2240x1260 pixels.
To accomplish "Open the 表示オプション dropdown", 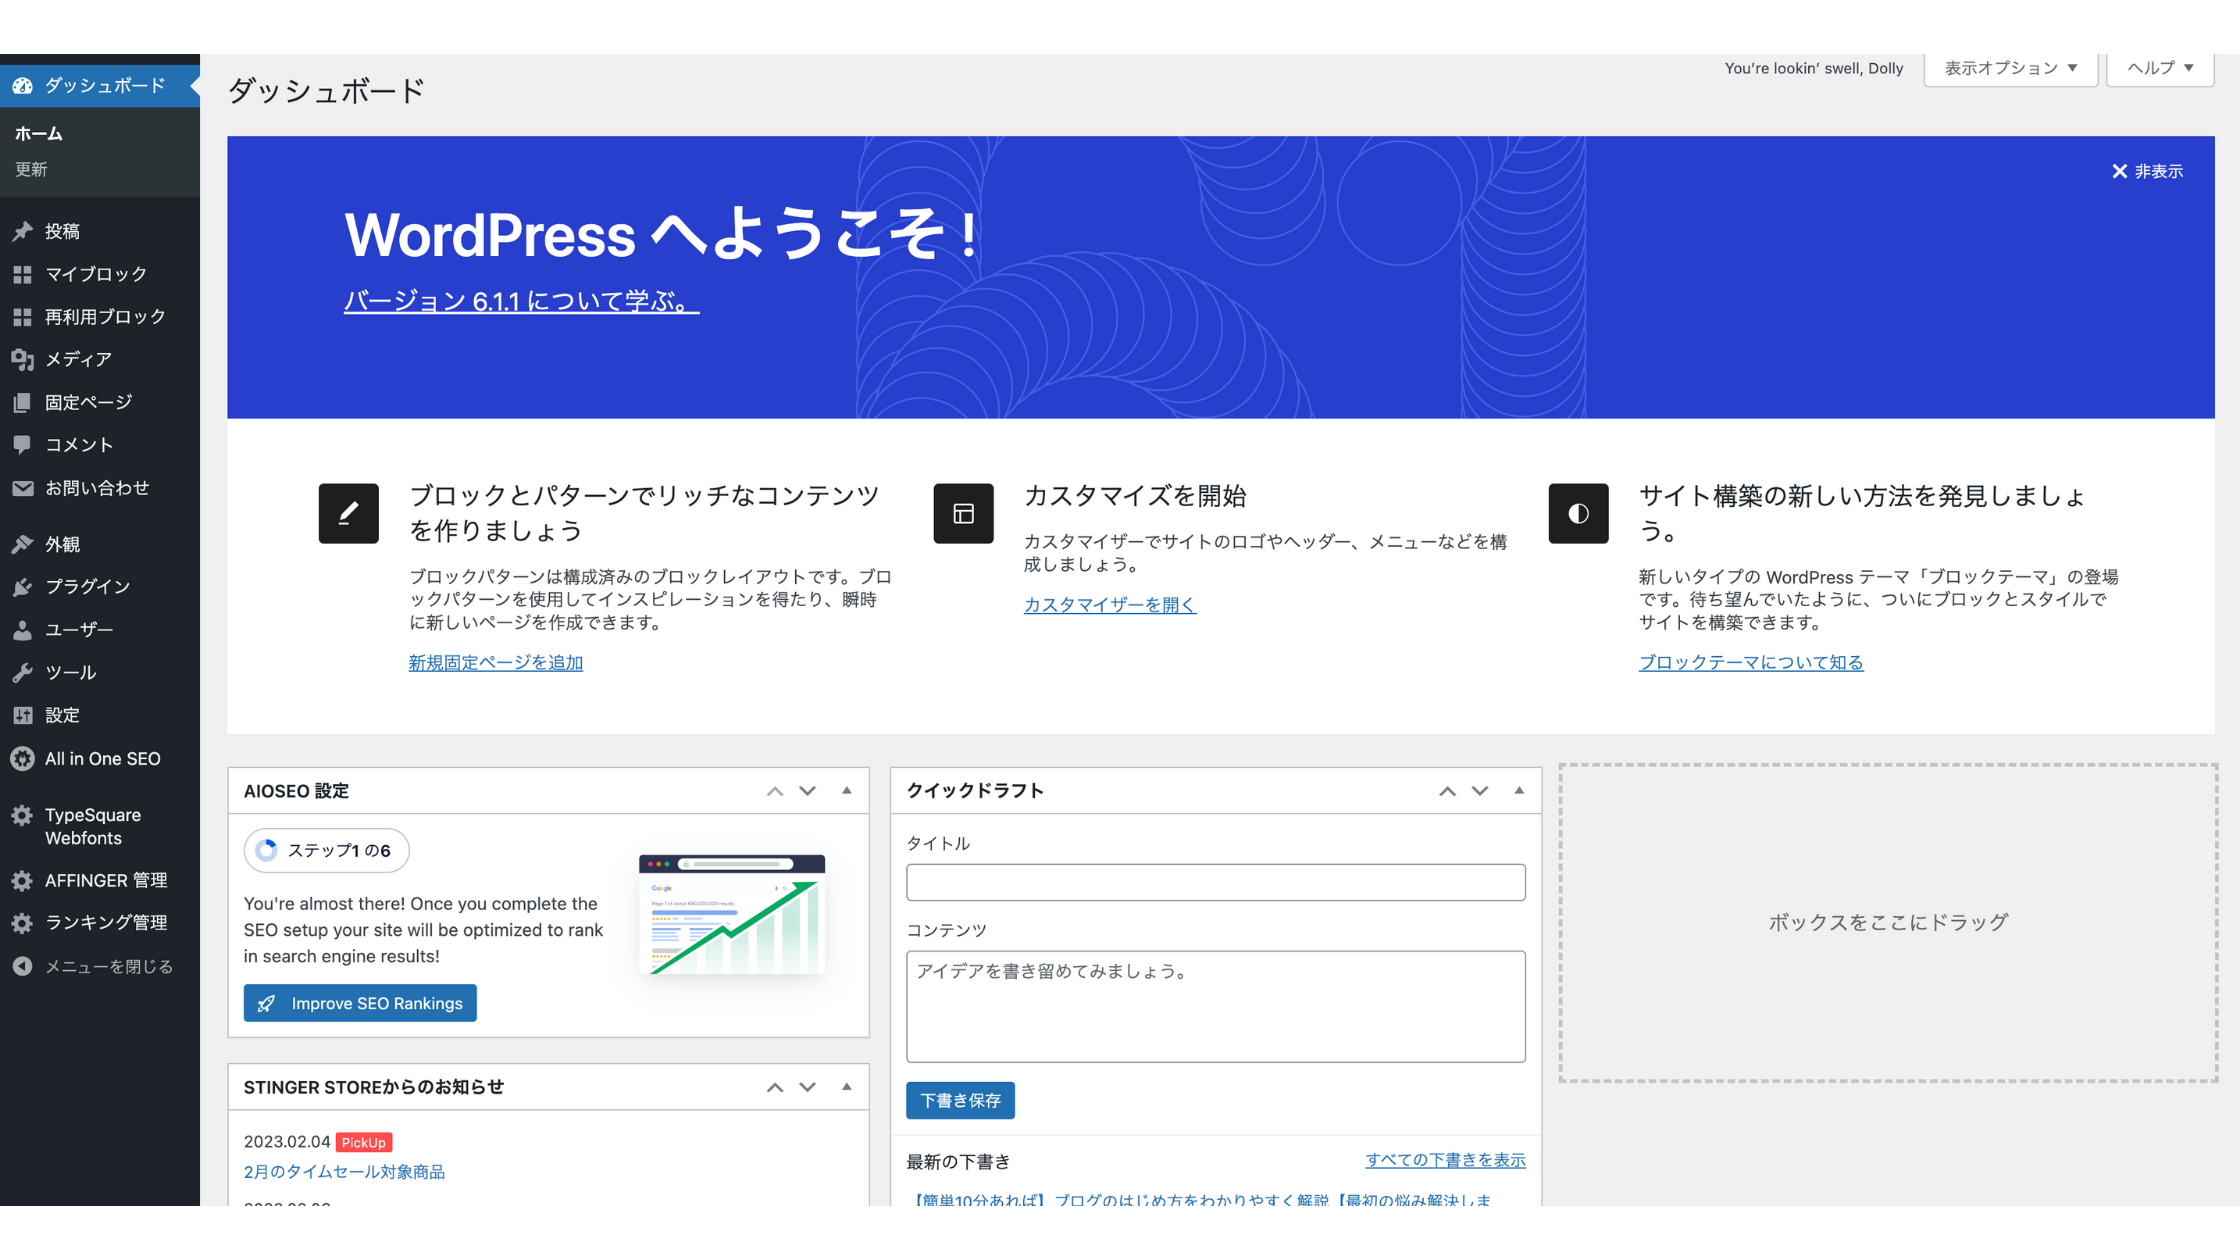I will (2011, 68).
